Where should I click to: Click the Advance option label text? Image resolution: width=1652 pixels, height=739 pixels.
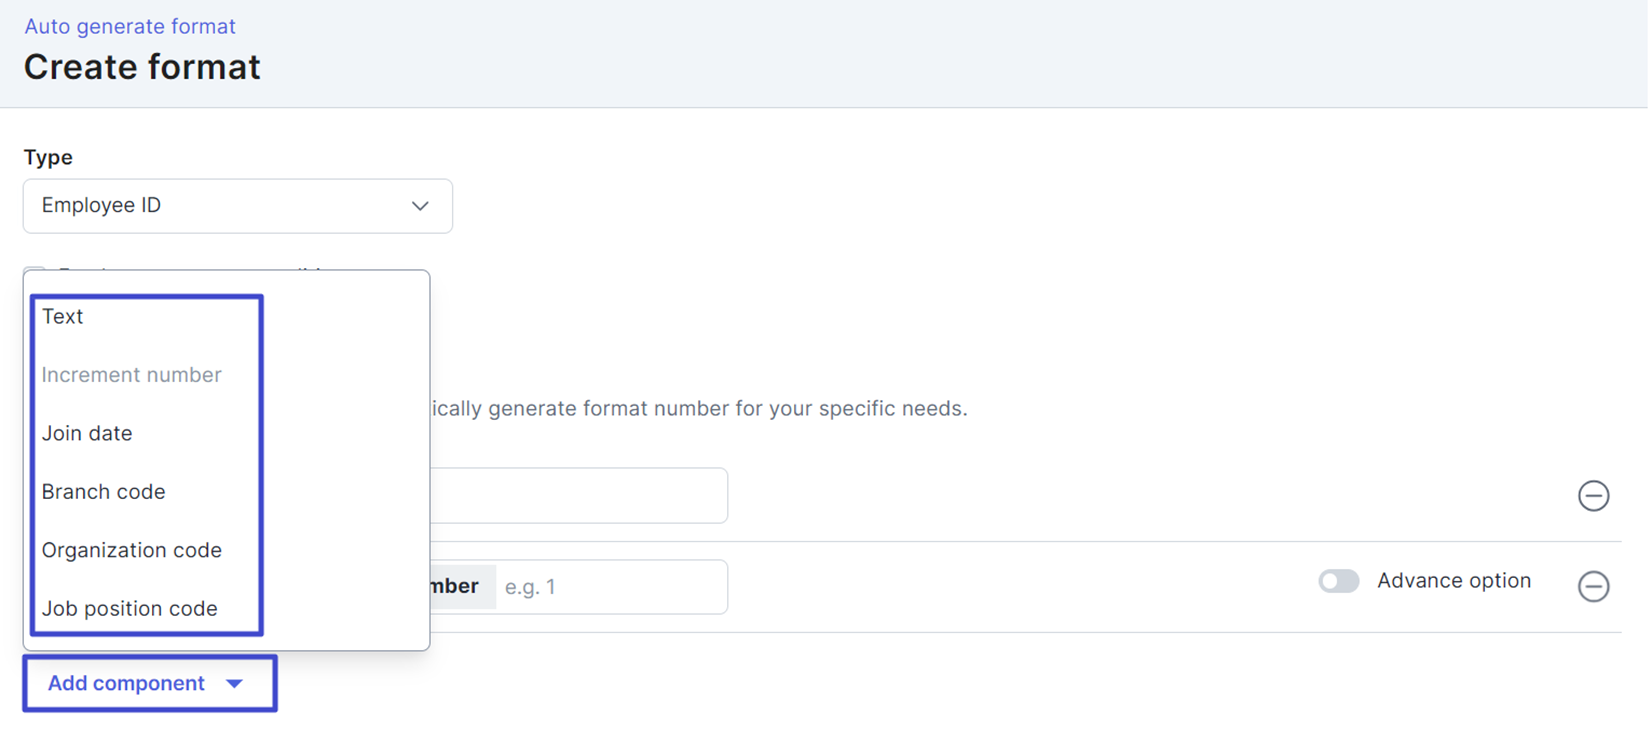[x=1453, y=580]
